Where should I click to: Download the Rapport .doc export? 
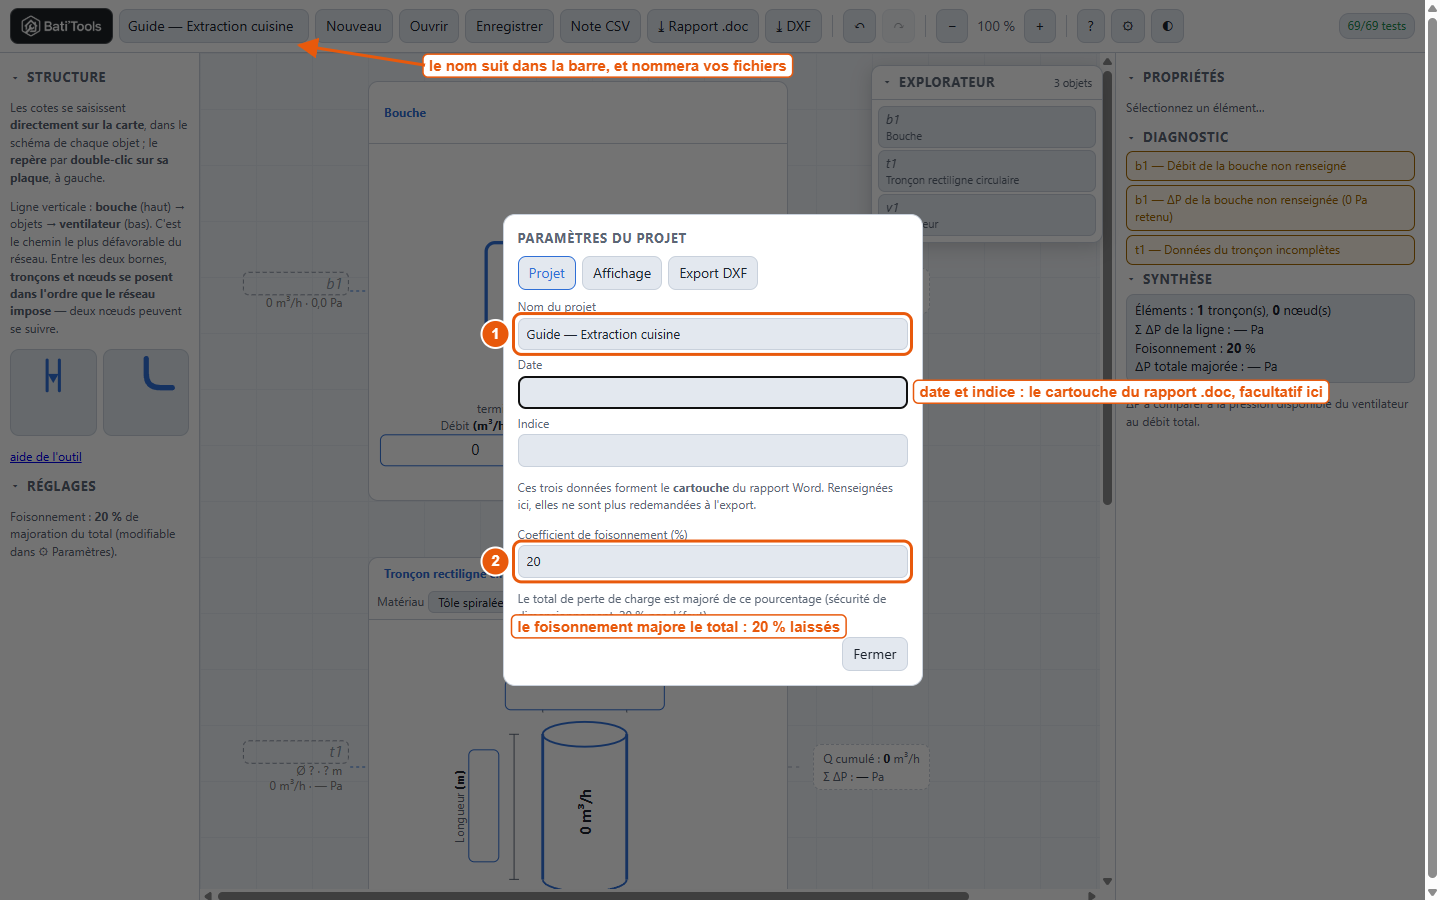703,26
